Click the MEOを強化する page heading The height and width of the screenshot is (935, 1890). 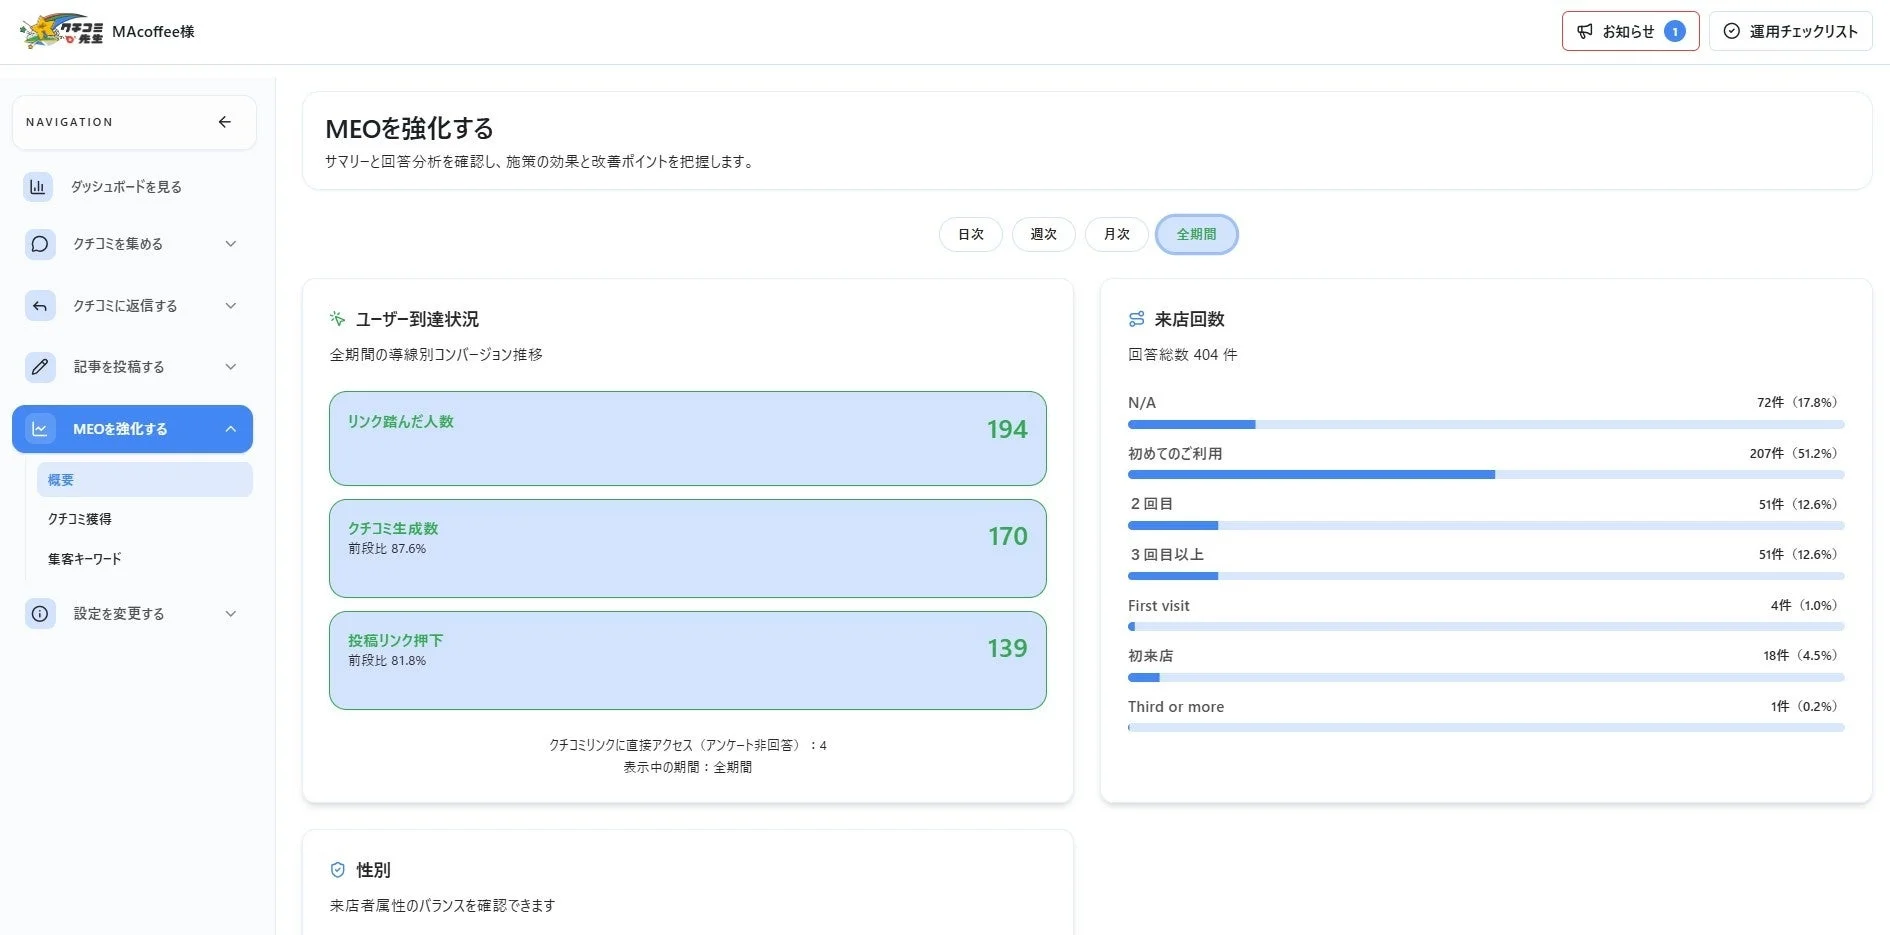[x=410, y=129]
